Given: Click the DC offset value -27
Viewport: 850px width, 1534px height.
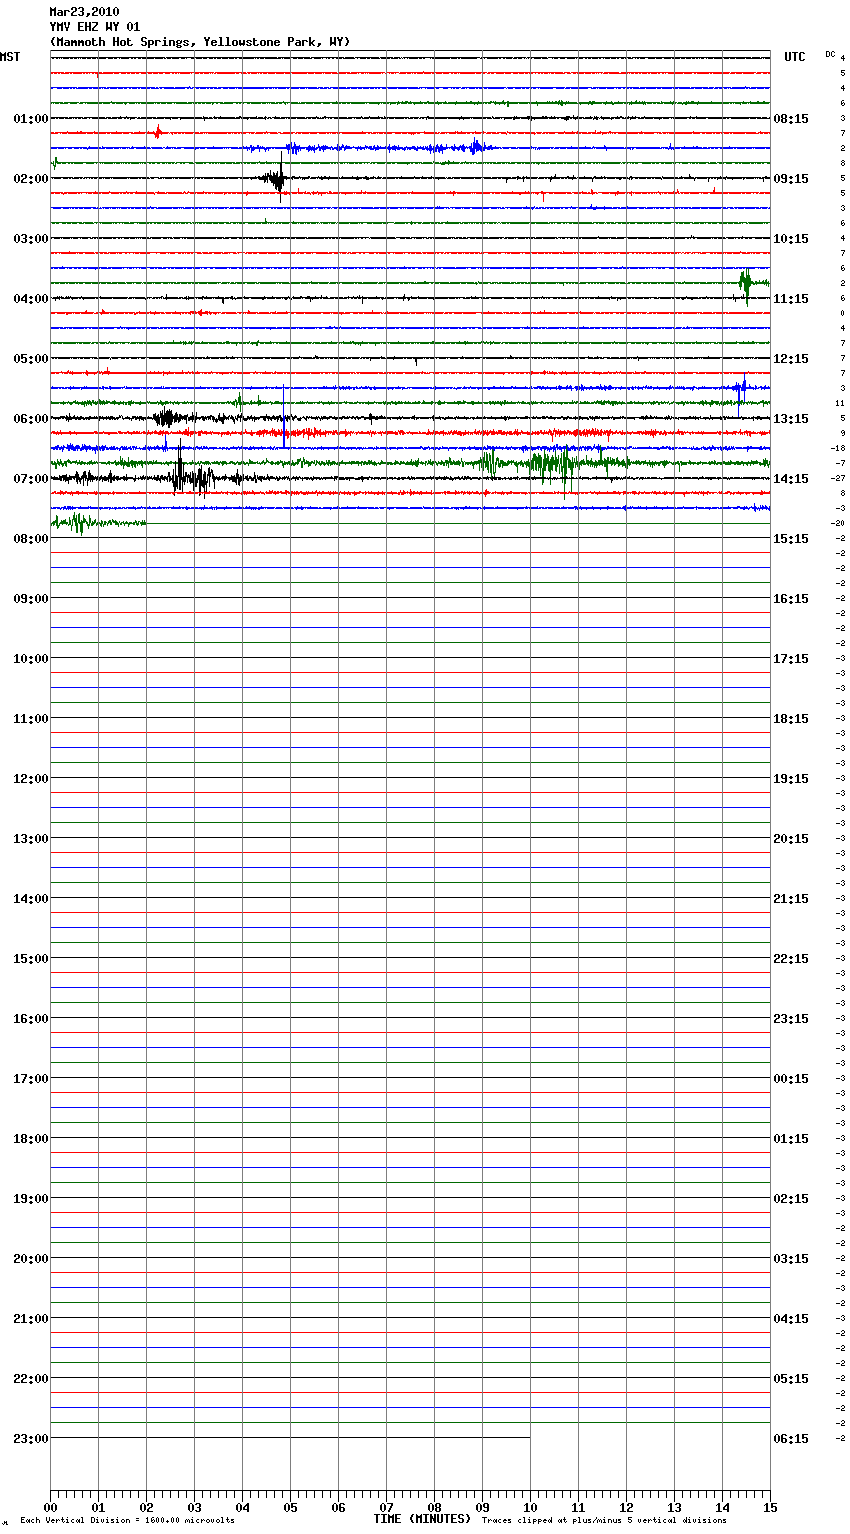Looking at the screenshot, I should click(x=839, y=478).
